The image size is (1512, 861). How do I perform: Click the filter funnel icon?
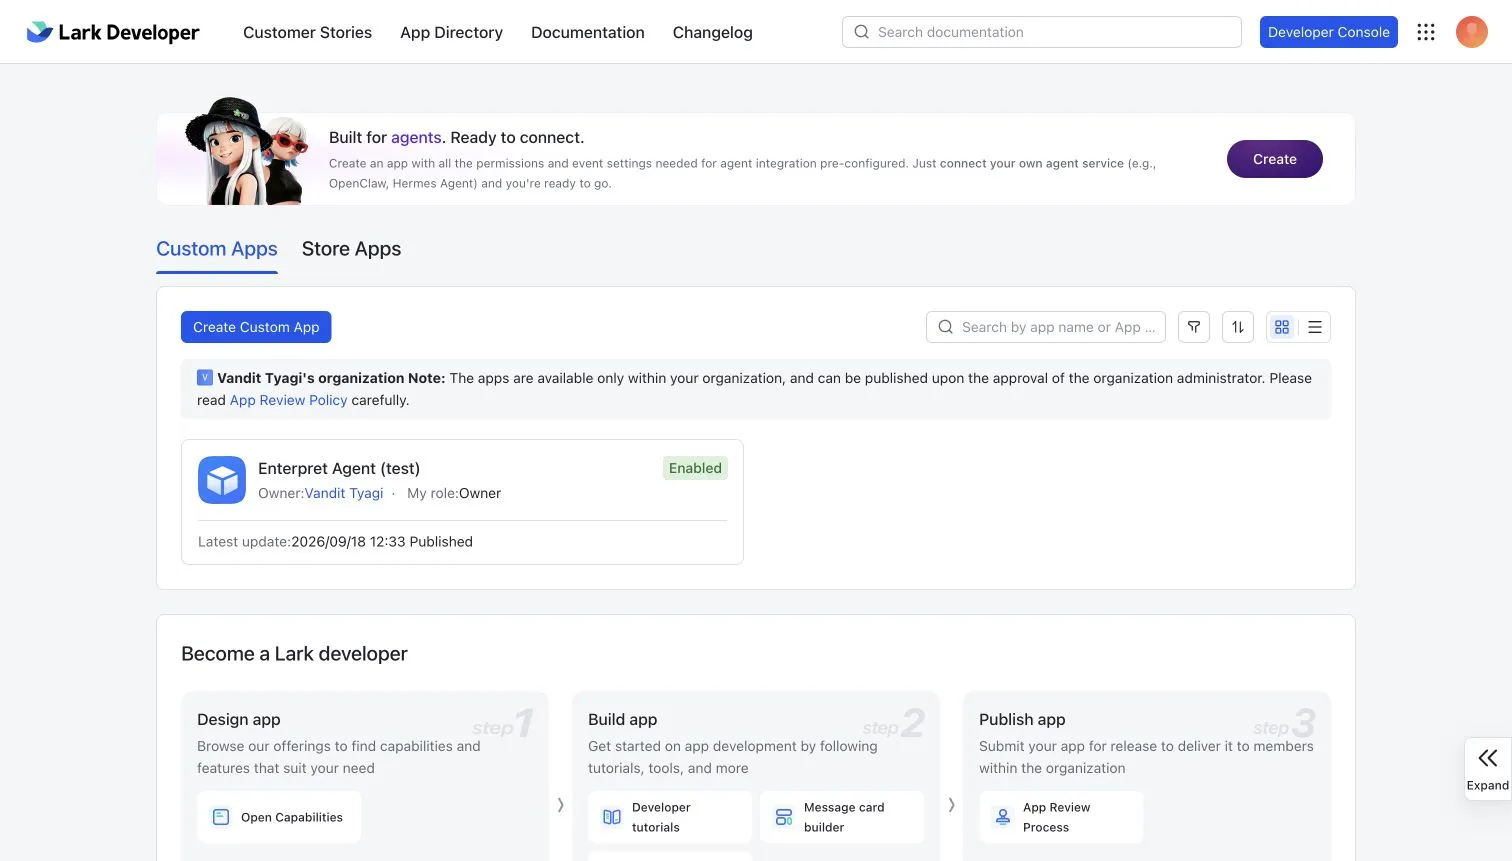(x=1194, y=327)
